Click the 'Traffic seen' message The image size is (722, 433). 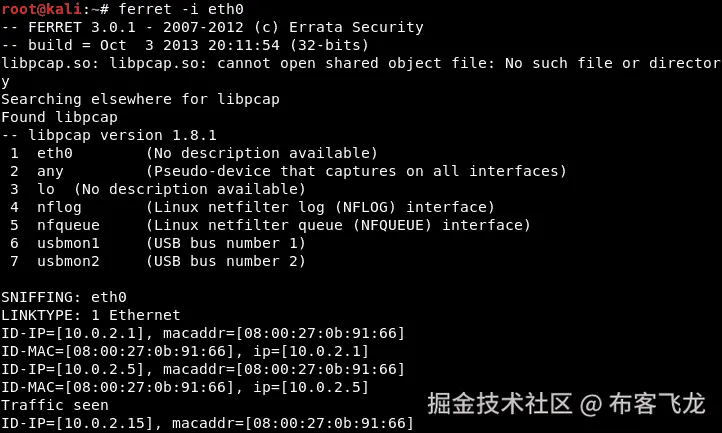pyautogui.click(x=54, y=405)
